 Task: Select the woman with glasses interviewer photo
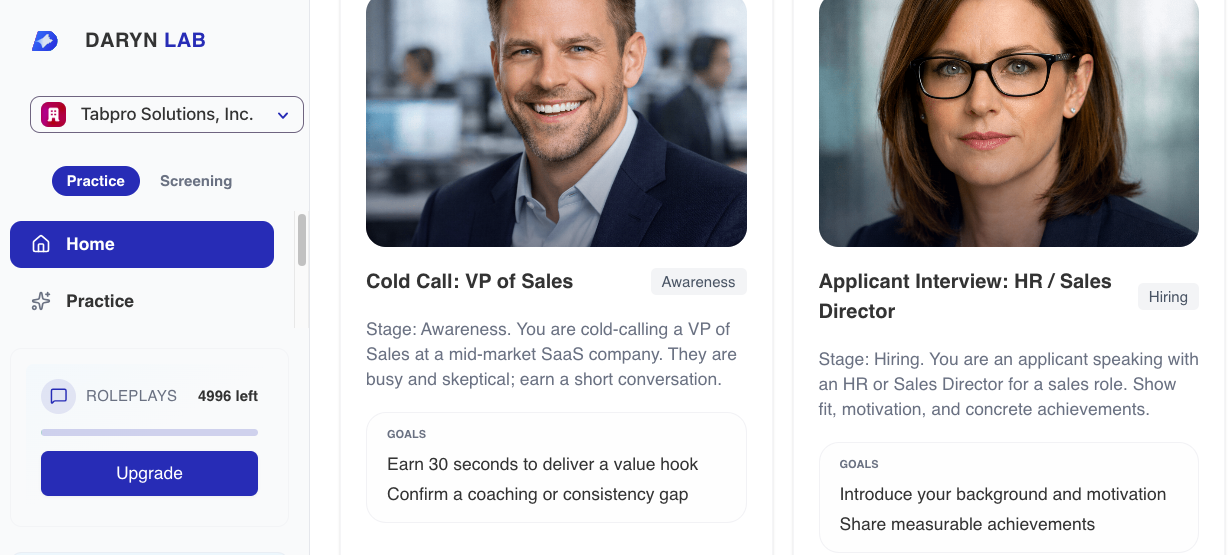coord(1008,120)
